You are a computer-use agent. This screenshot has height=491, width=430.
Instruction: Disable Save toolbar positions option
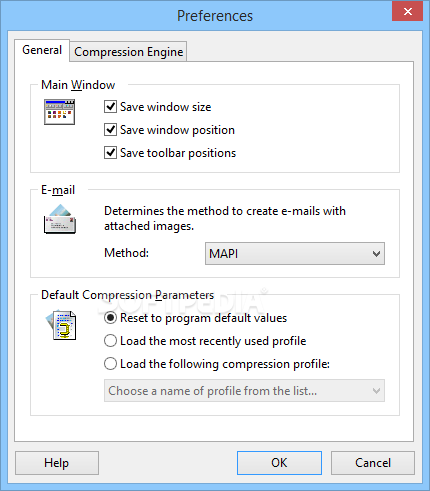(x=110, y=153)
